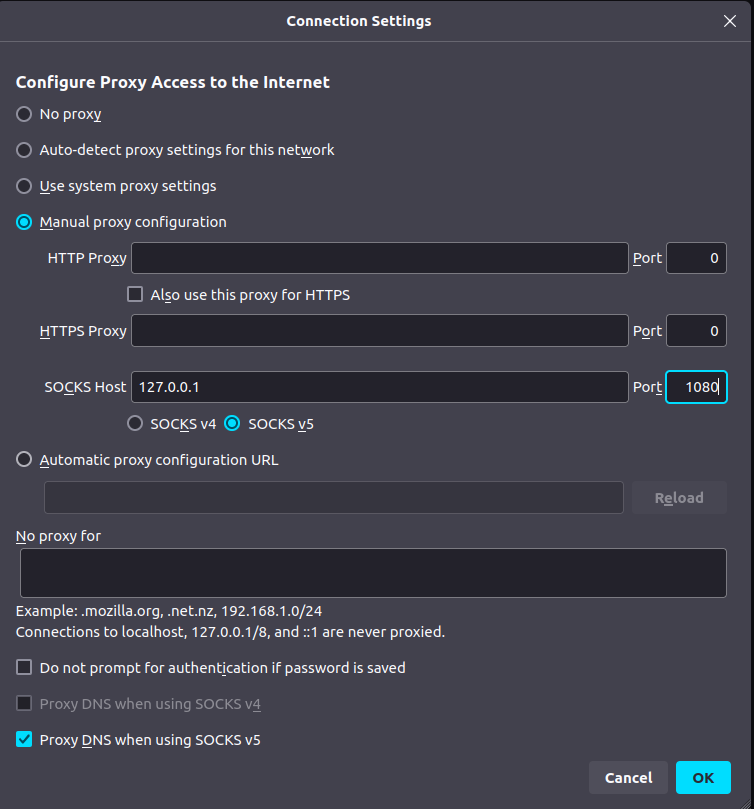Click the No proxy for text area
This screenshot has height=809, width=754.
(373, 573)
